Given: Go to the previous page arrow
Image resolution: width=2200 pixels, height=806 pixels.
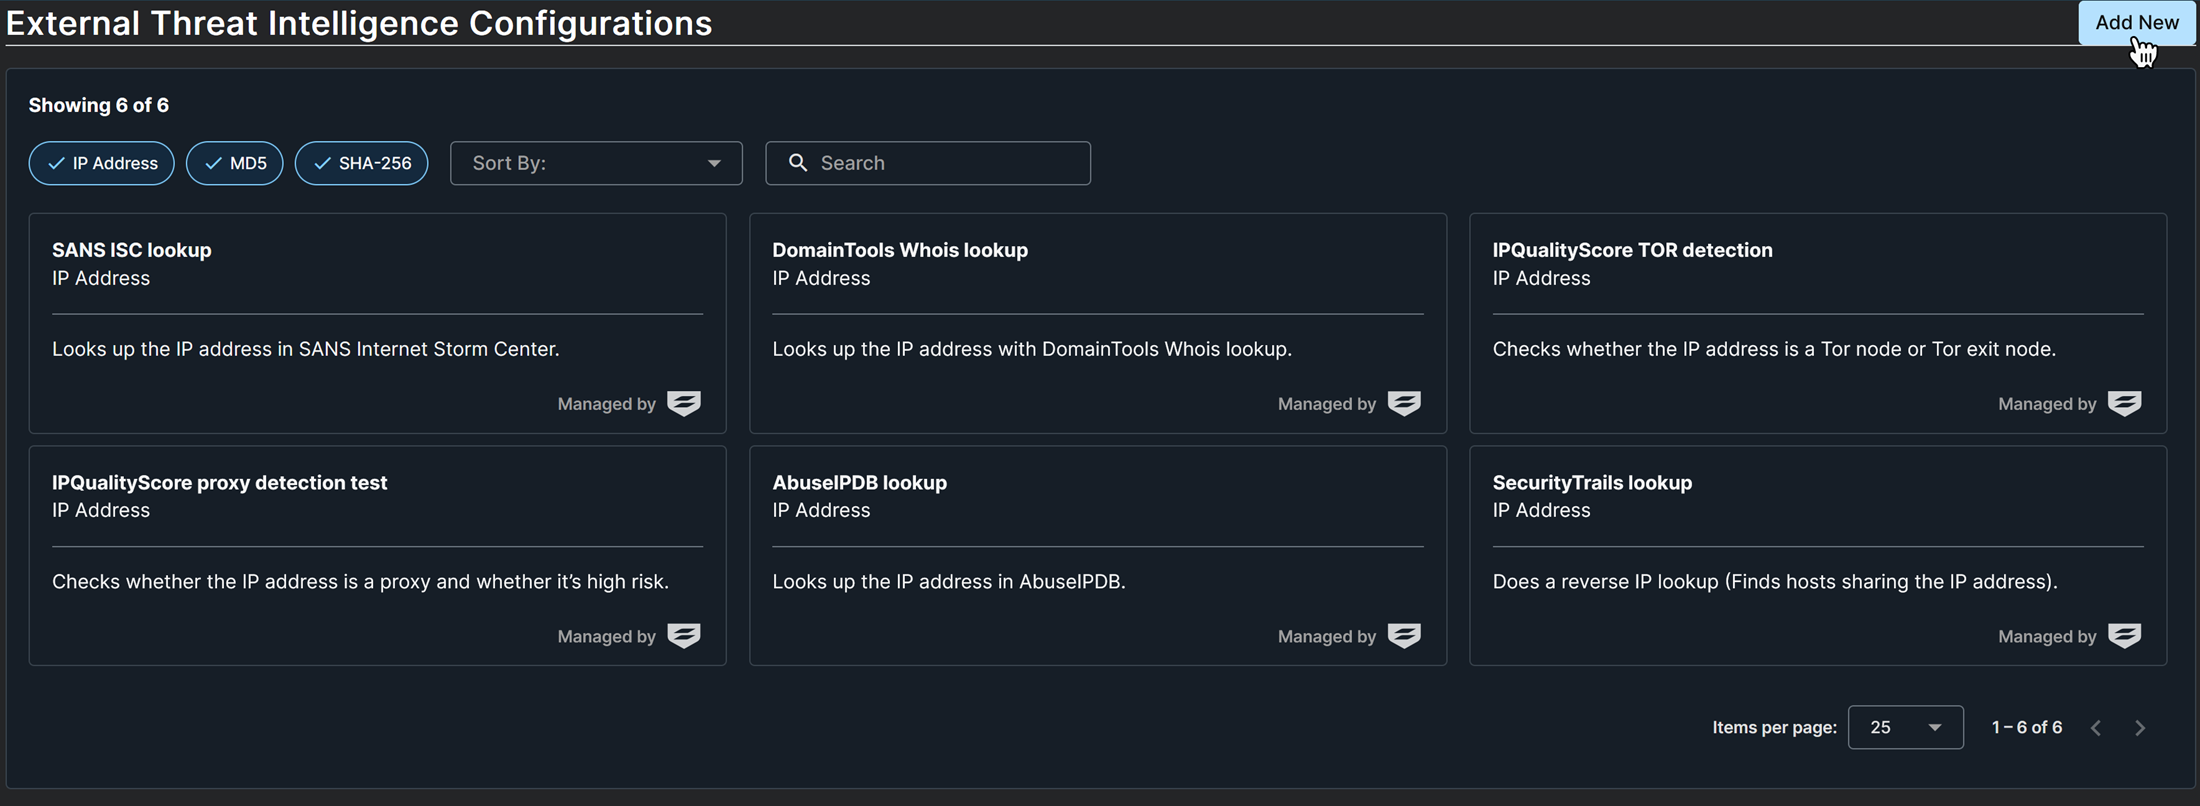Looking at the screenshot, I should [x=2096, y=728].
